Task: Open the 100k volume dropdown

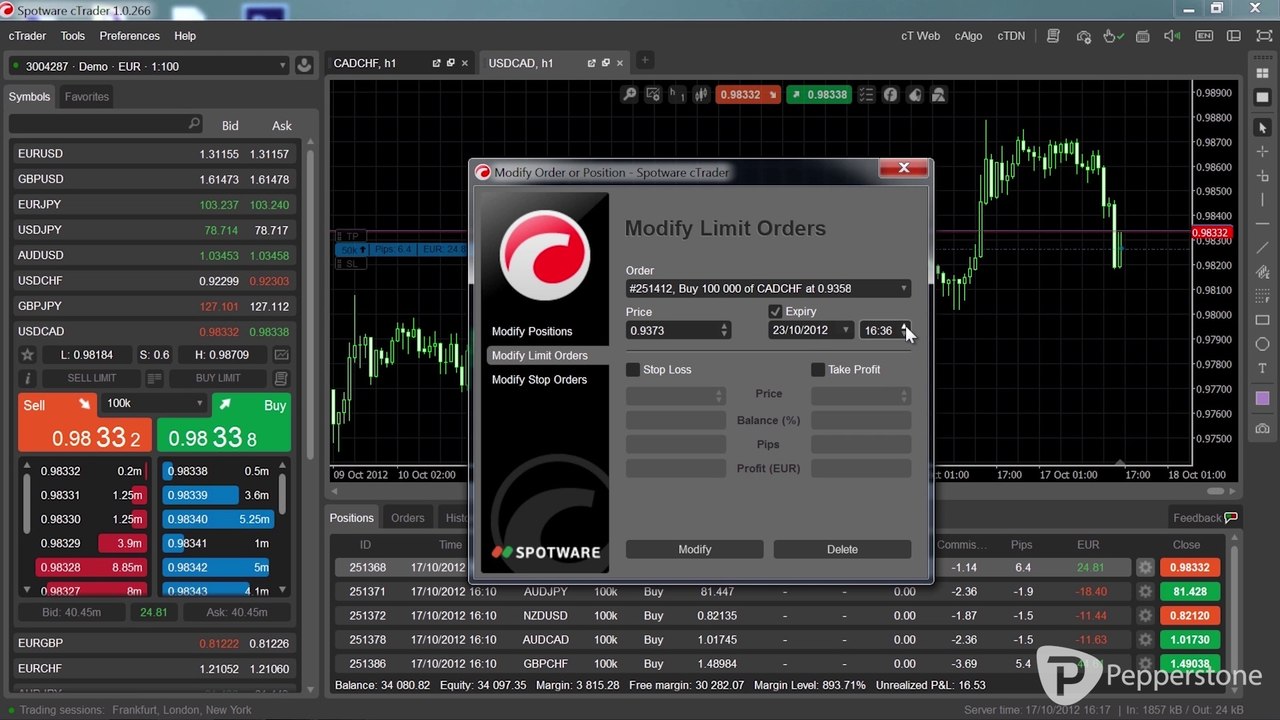Action: point(155,403)
